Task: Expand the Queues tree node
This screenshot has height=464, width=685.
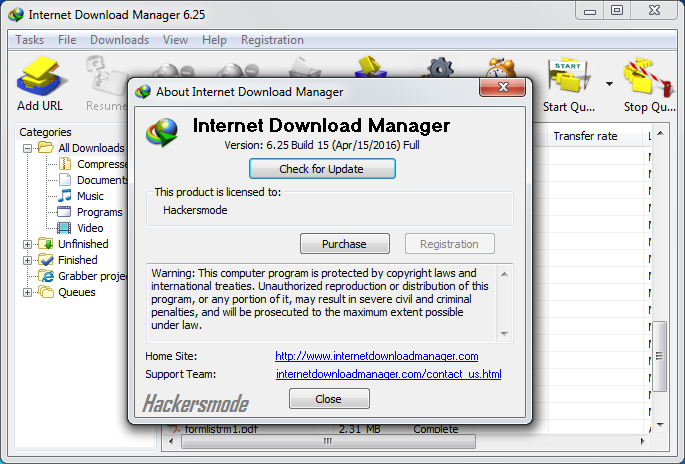Action: 27,292
